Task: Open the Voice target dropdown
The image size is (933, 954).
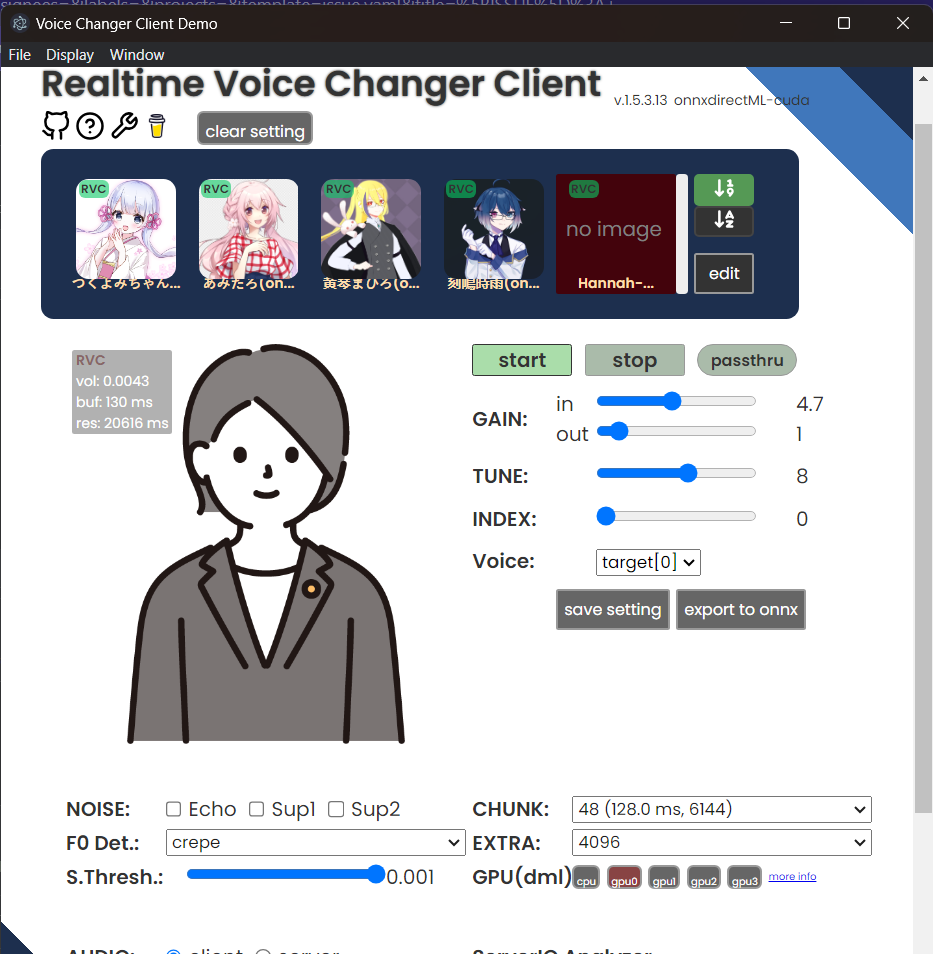Action: pyautogui.click(x=648, y=562)
